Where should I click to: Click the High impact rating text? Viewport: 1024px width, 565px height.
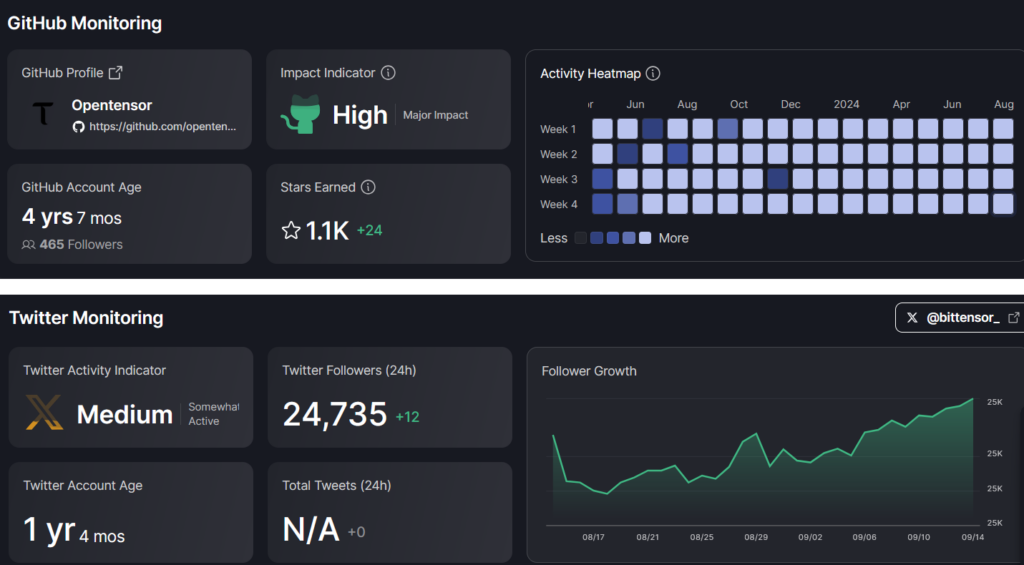point(360,115)
